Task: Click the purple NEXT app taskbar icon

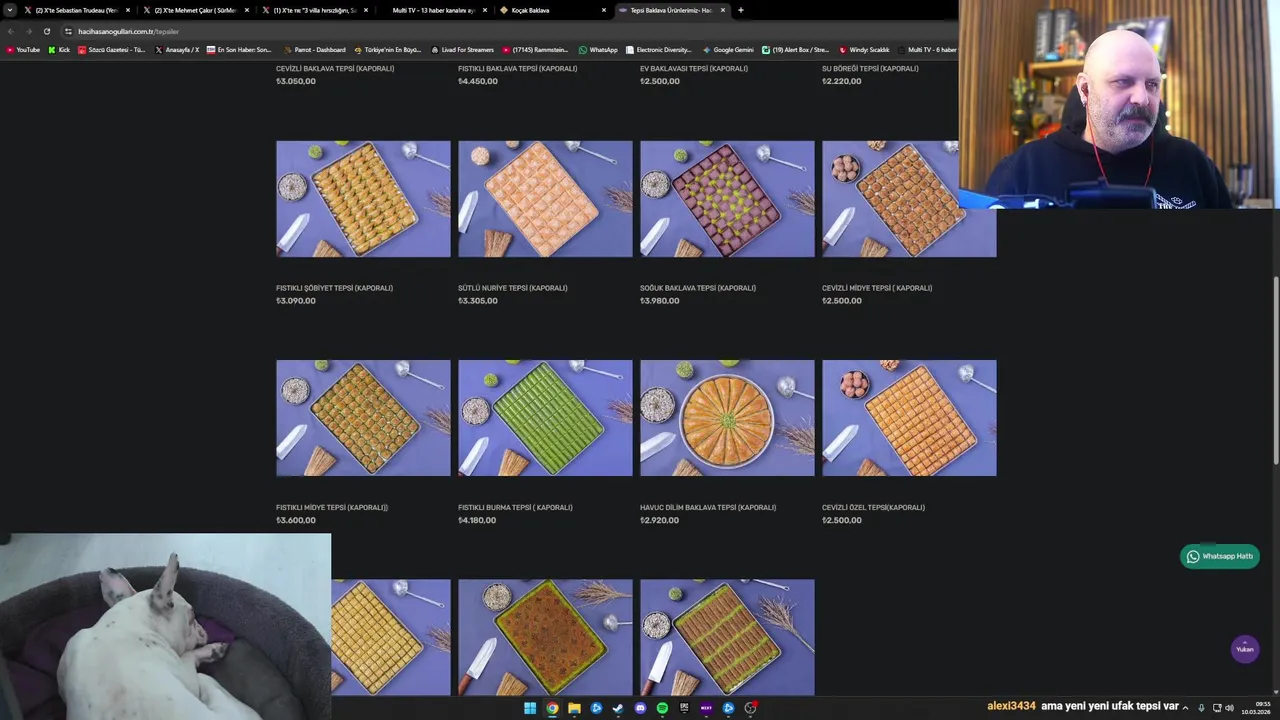Action: click(x=706, y=708)
